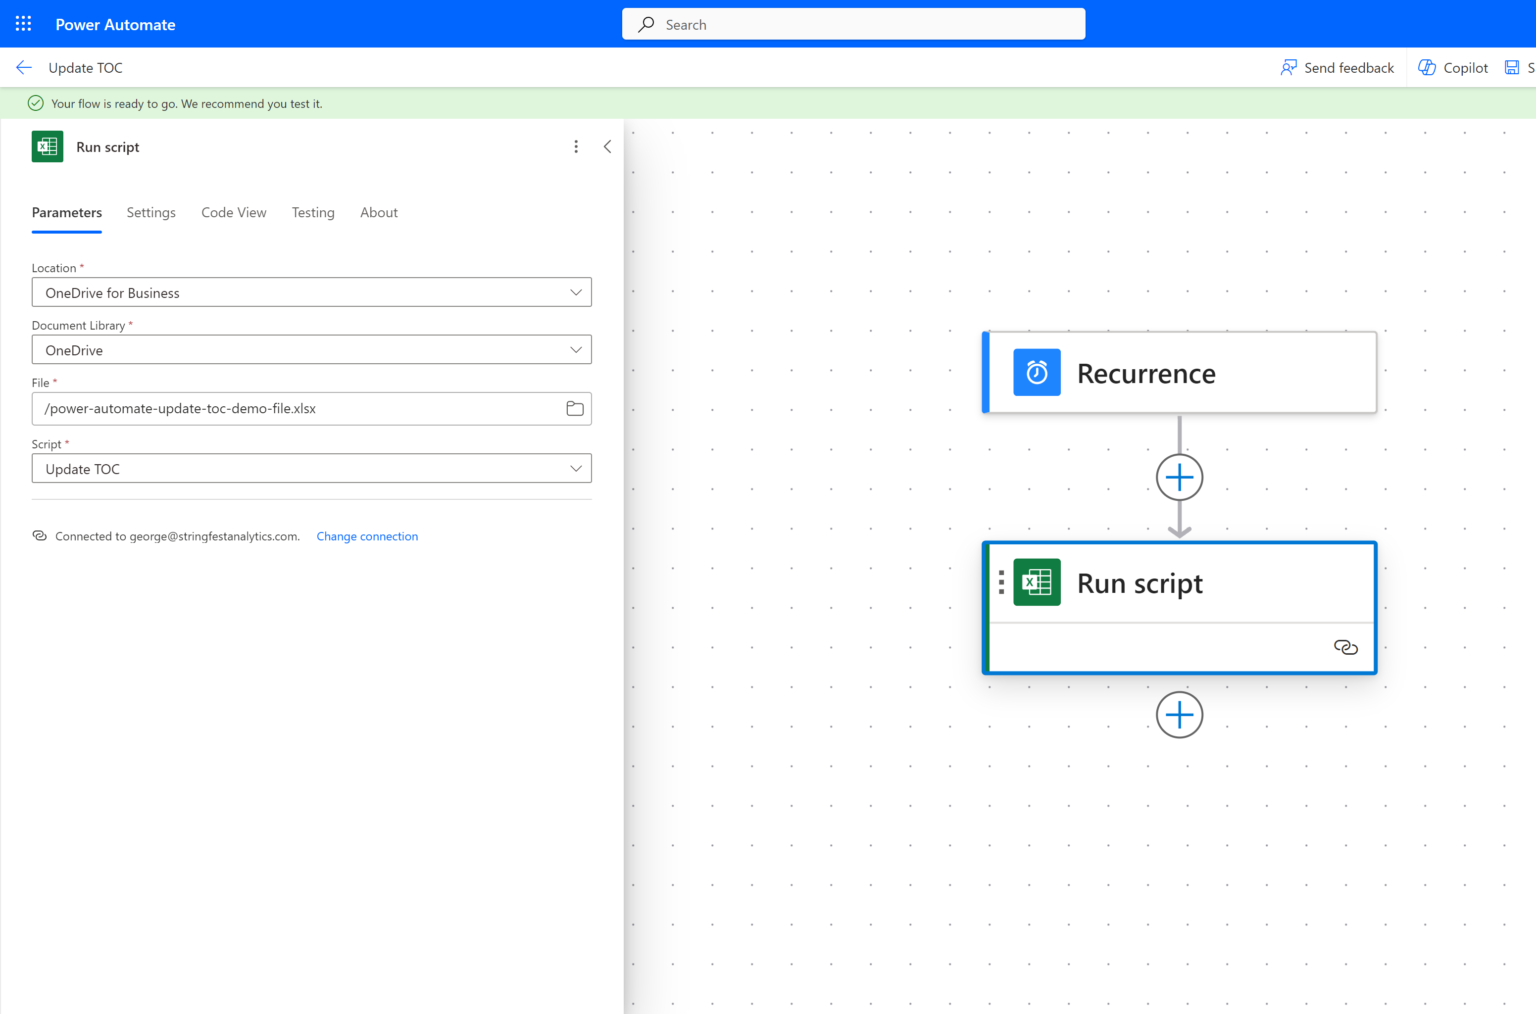Browse files with the folder picker icon

575,408
